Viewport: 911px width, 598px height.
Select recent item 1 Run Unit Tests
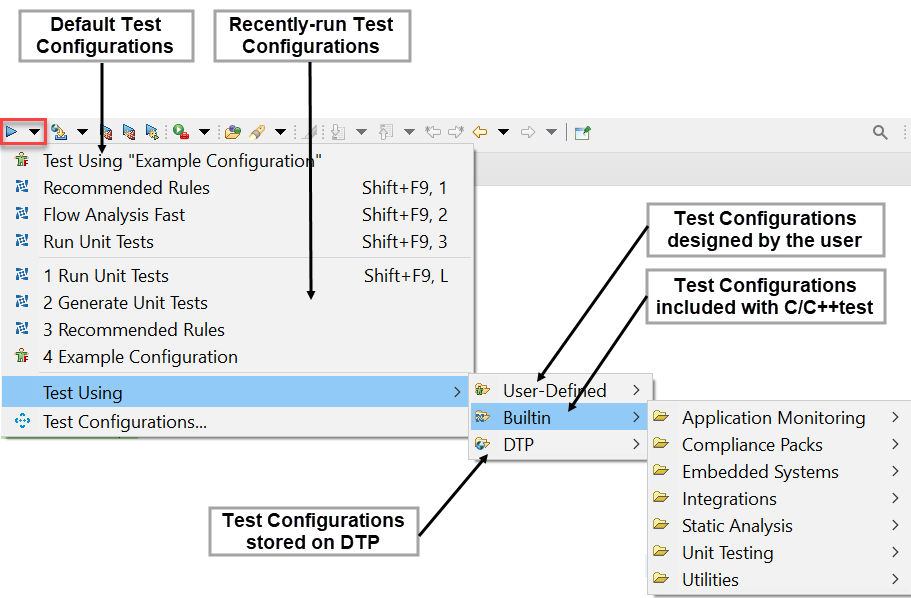pos(237,275)
